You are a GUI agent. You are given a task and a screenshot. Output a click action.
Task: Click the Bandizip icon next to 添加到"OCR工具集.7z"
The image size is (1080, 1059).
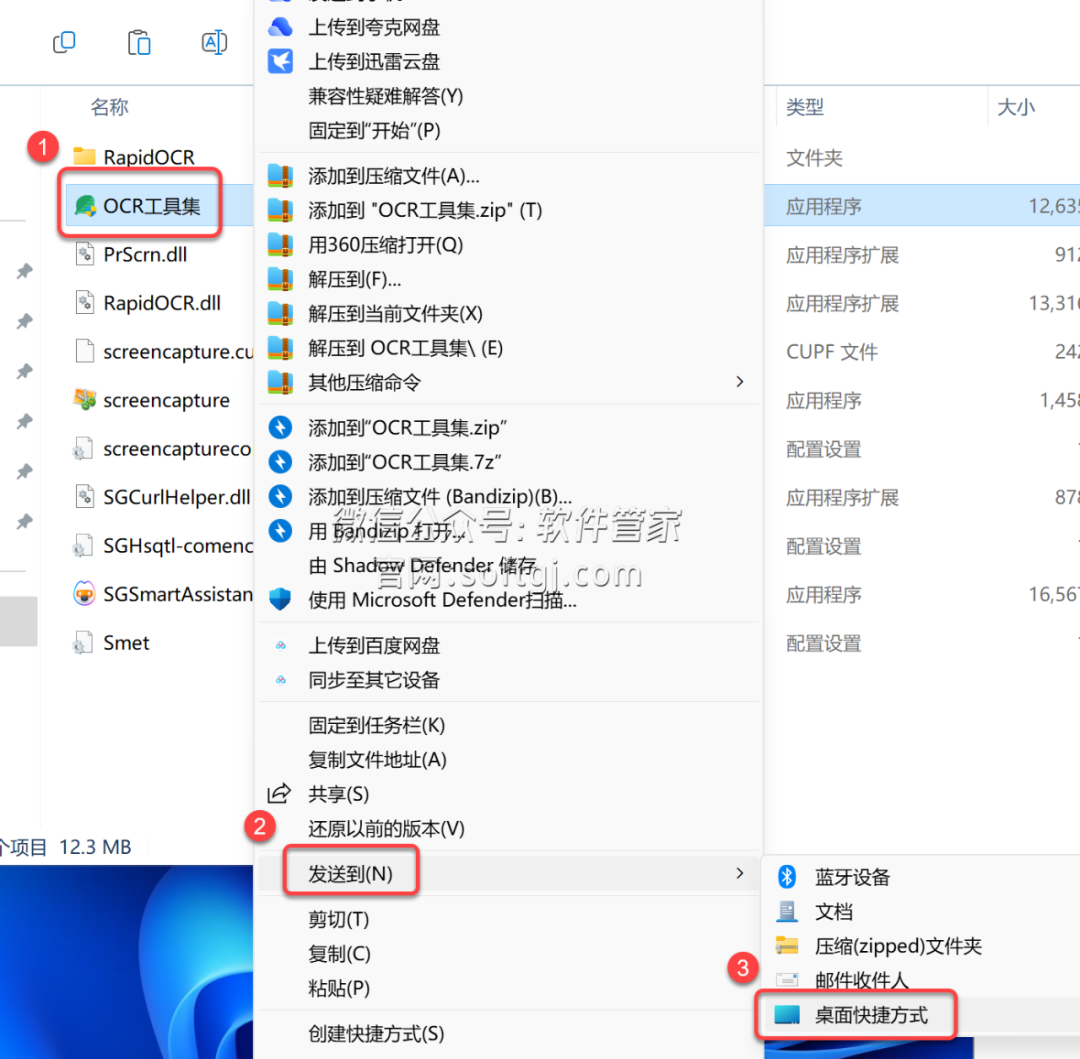(x=280, y=461)
